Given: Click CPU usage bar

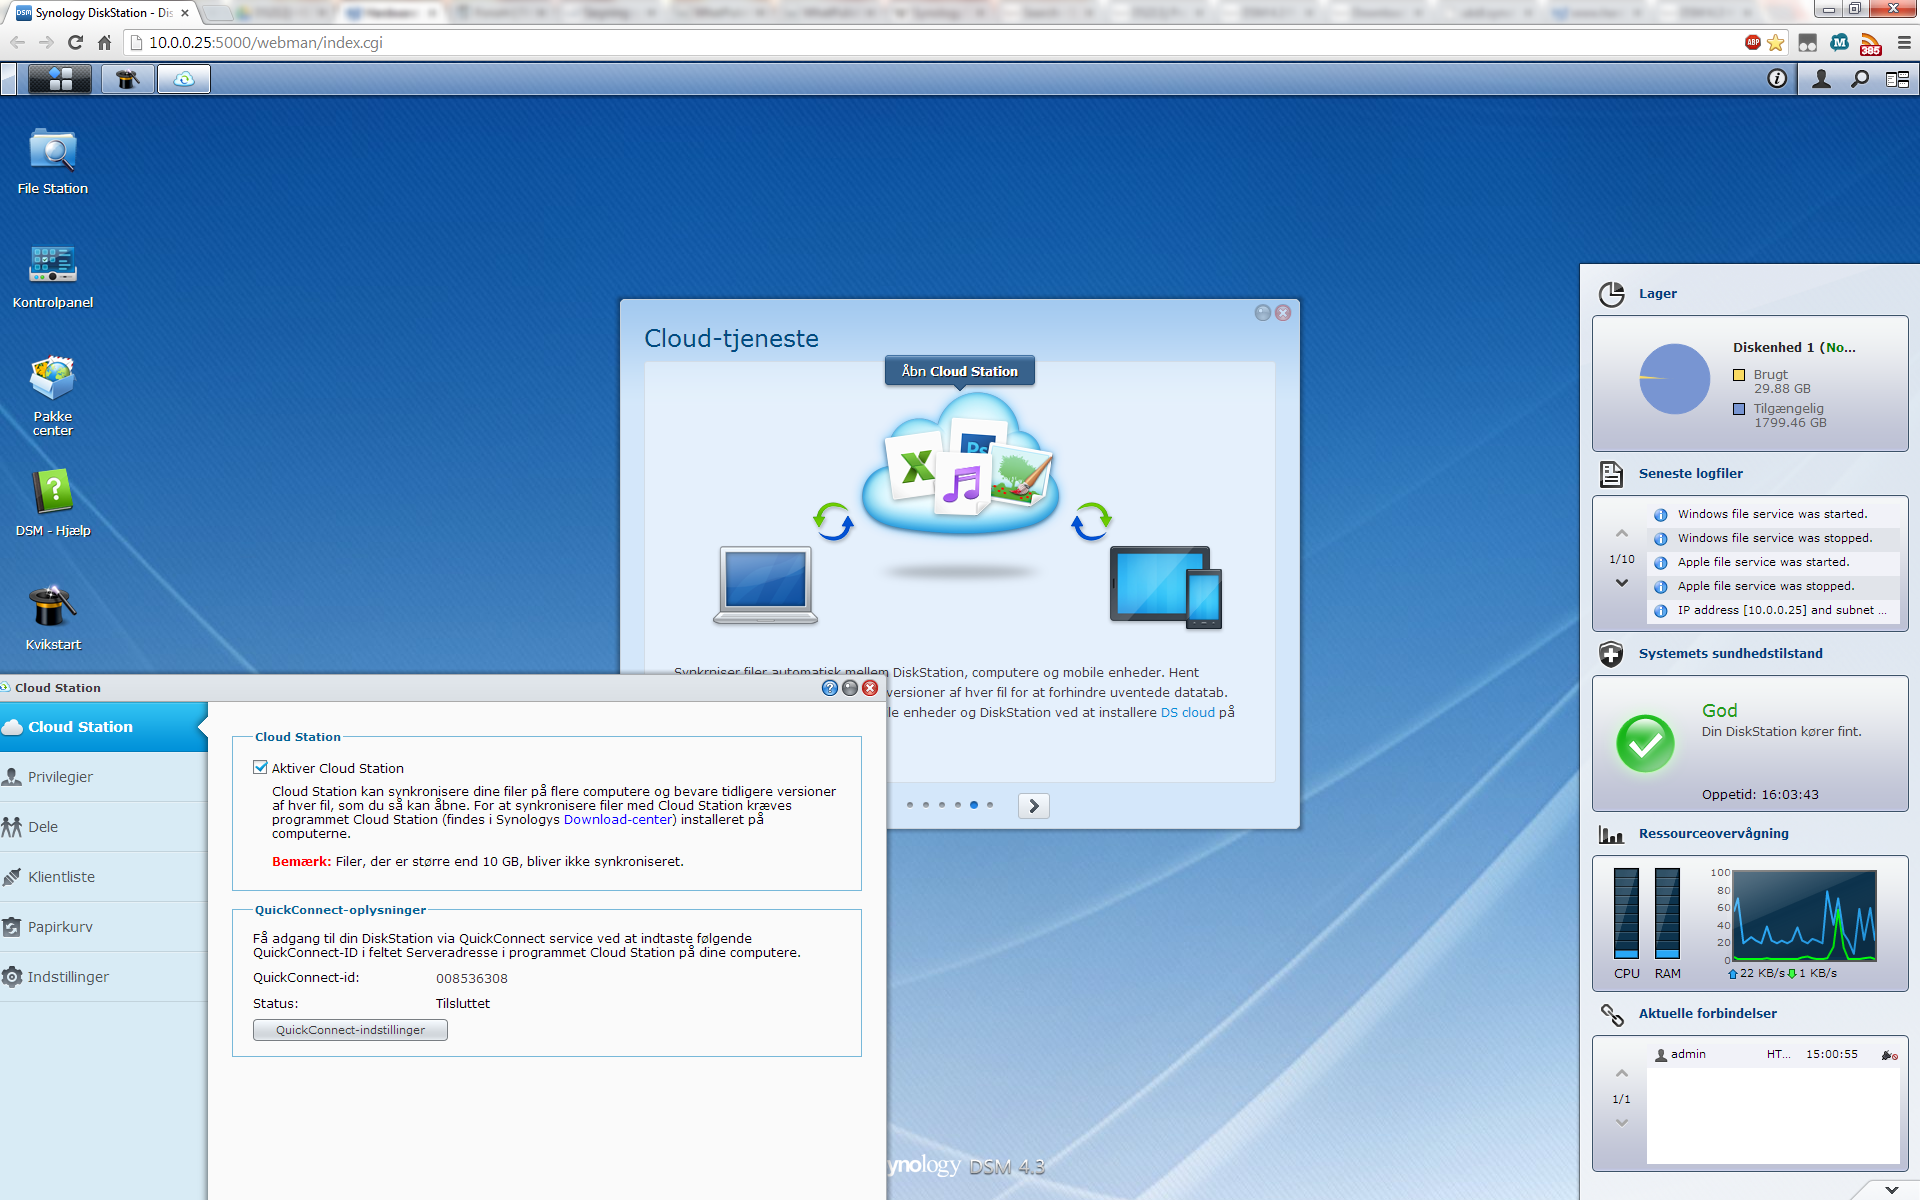Looking at the screenshot, I should (x=1626, y=913).
